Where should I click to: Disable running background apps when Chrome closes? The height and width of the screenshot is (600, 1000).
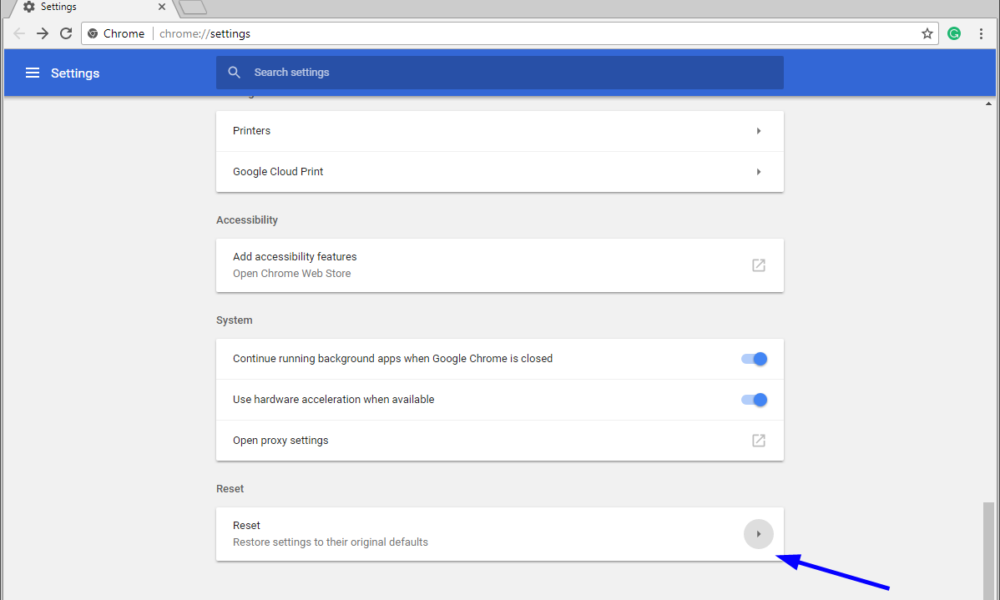753,359
